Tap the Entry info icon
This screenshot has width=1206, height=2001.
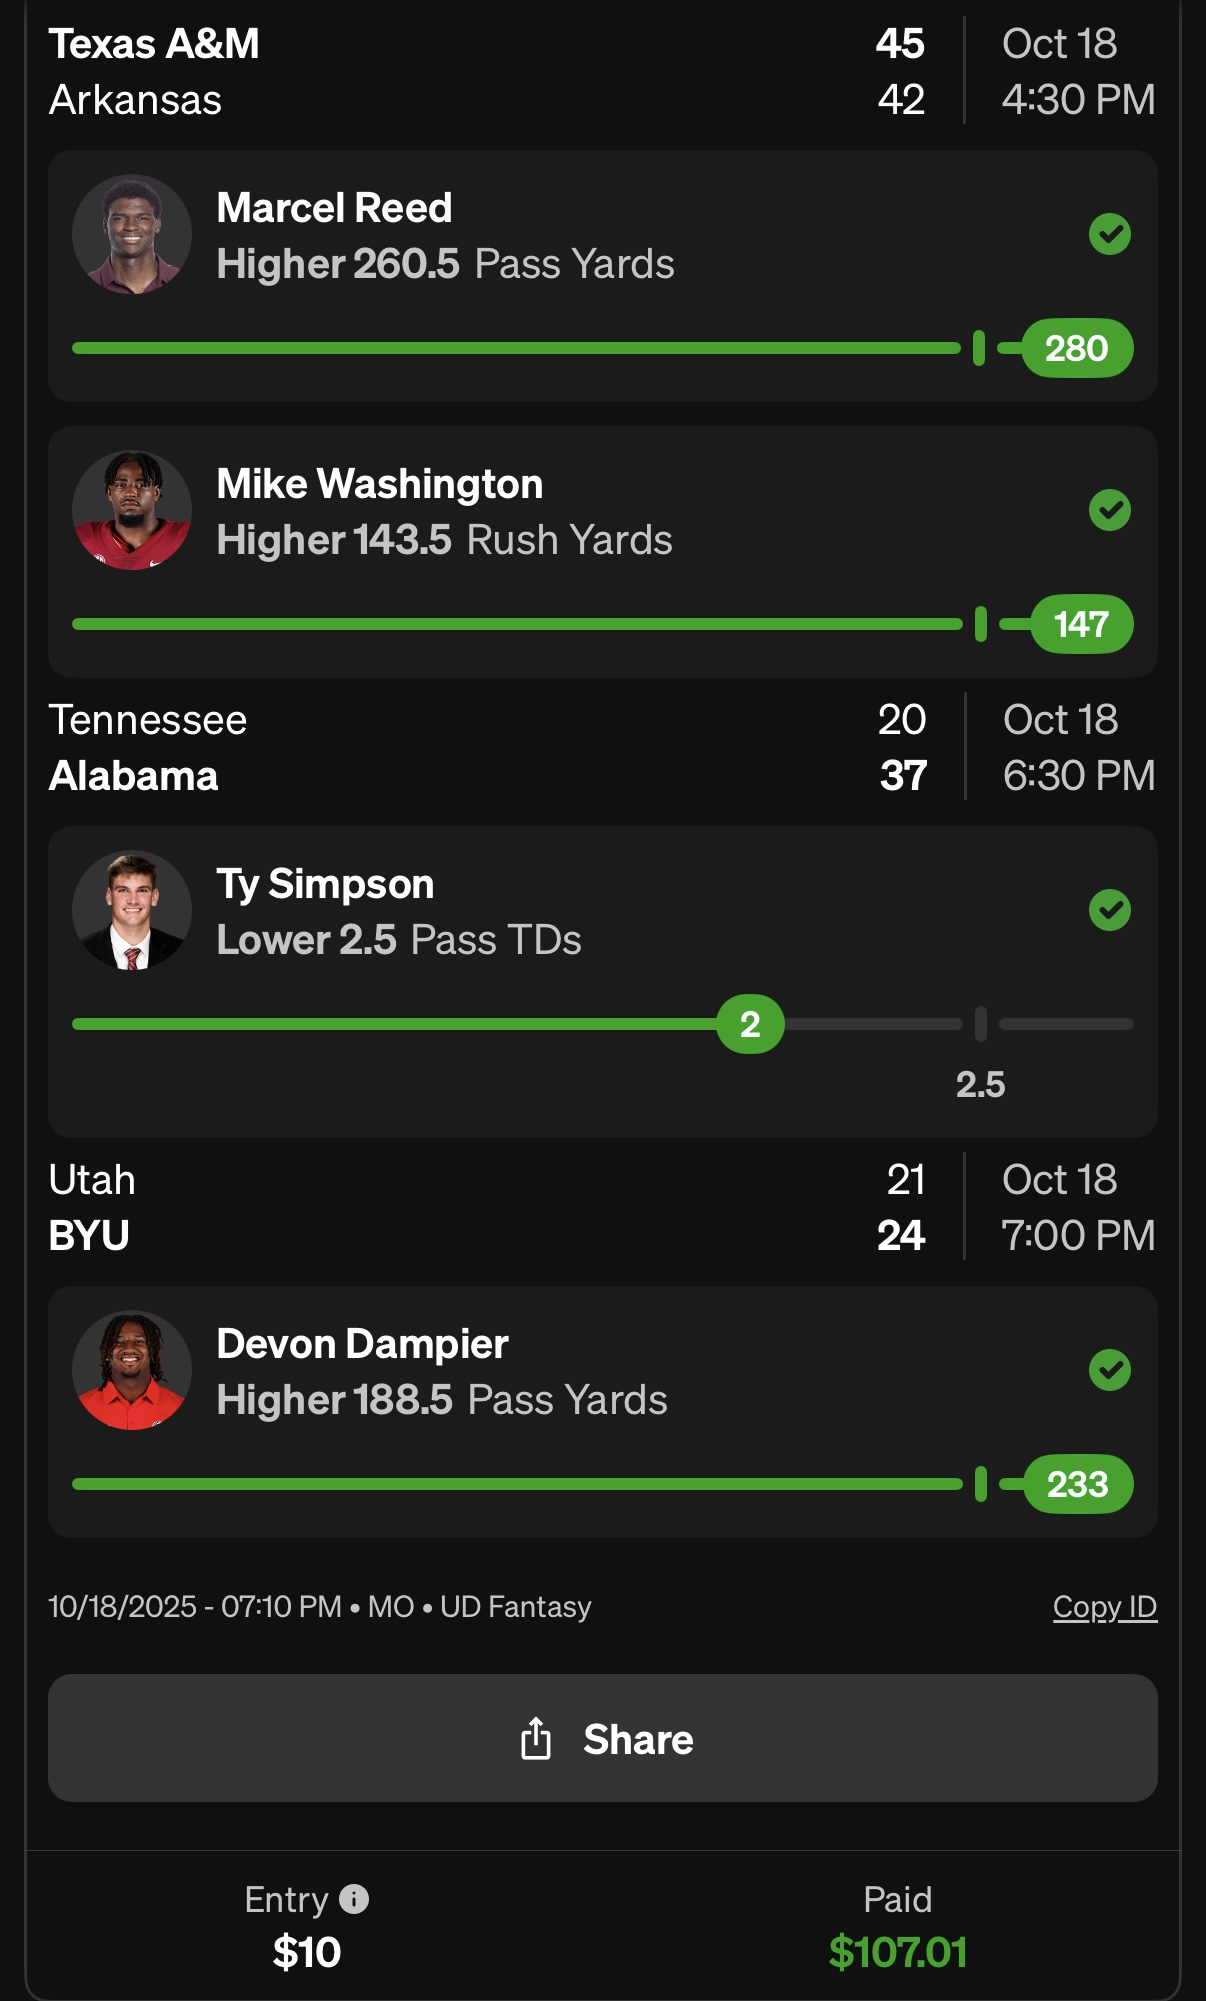pos(354,1898)
